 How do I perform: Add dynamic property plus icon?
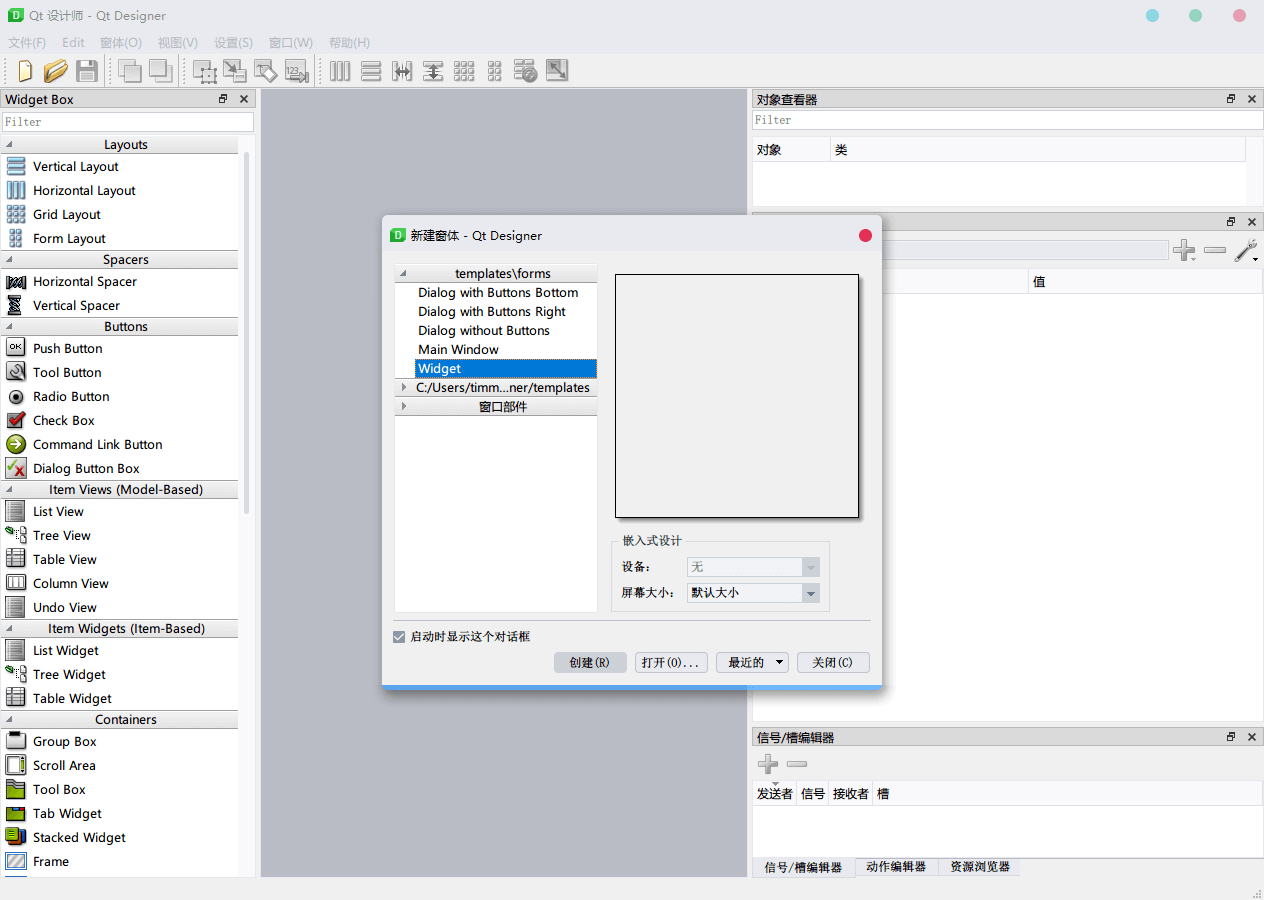1184,250
